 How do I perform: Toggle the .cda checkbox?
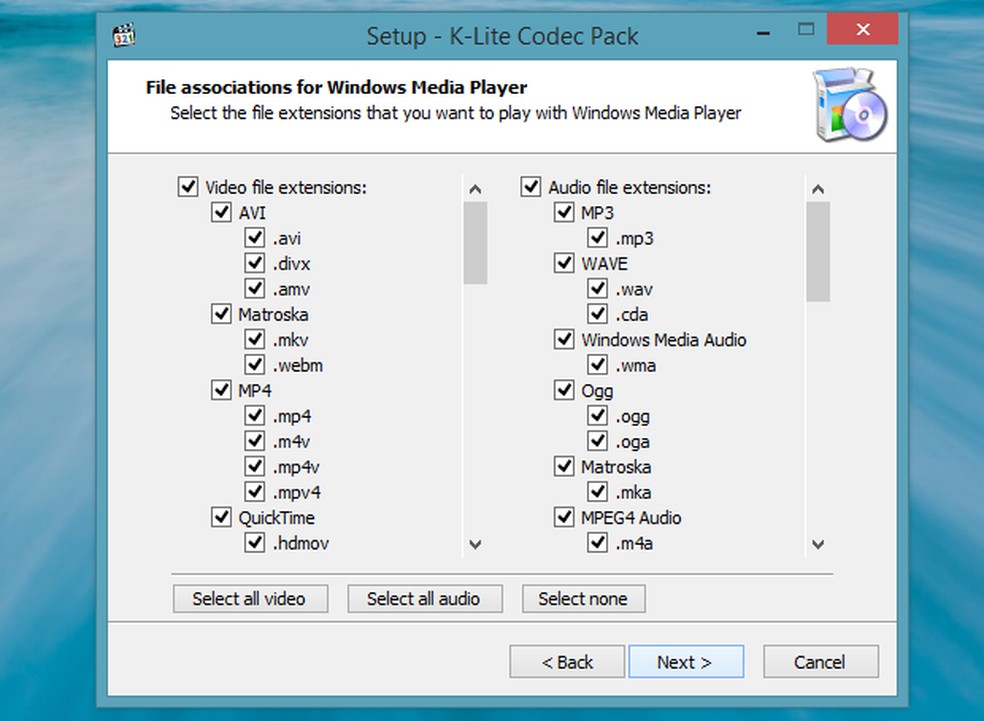(x=597, y=314)
